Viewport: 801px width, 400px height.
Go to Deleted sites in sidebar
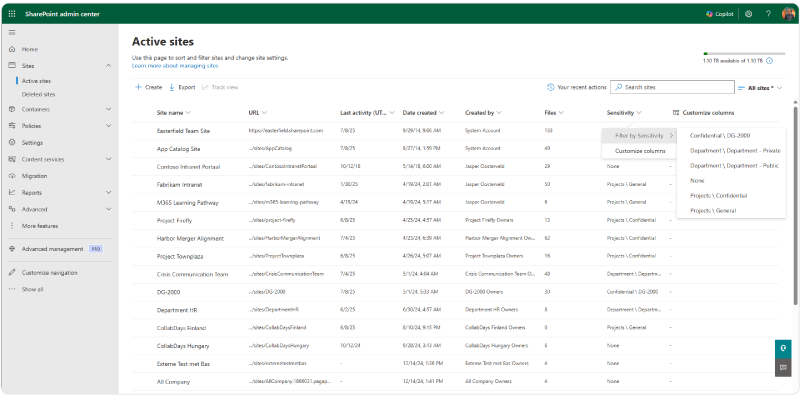39,94
